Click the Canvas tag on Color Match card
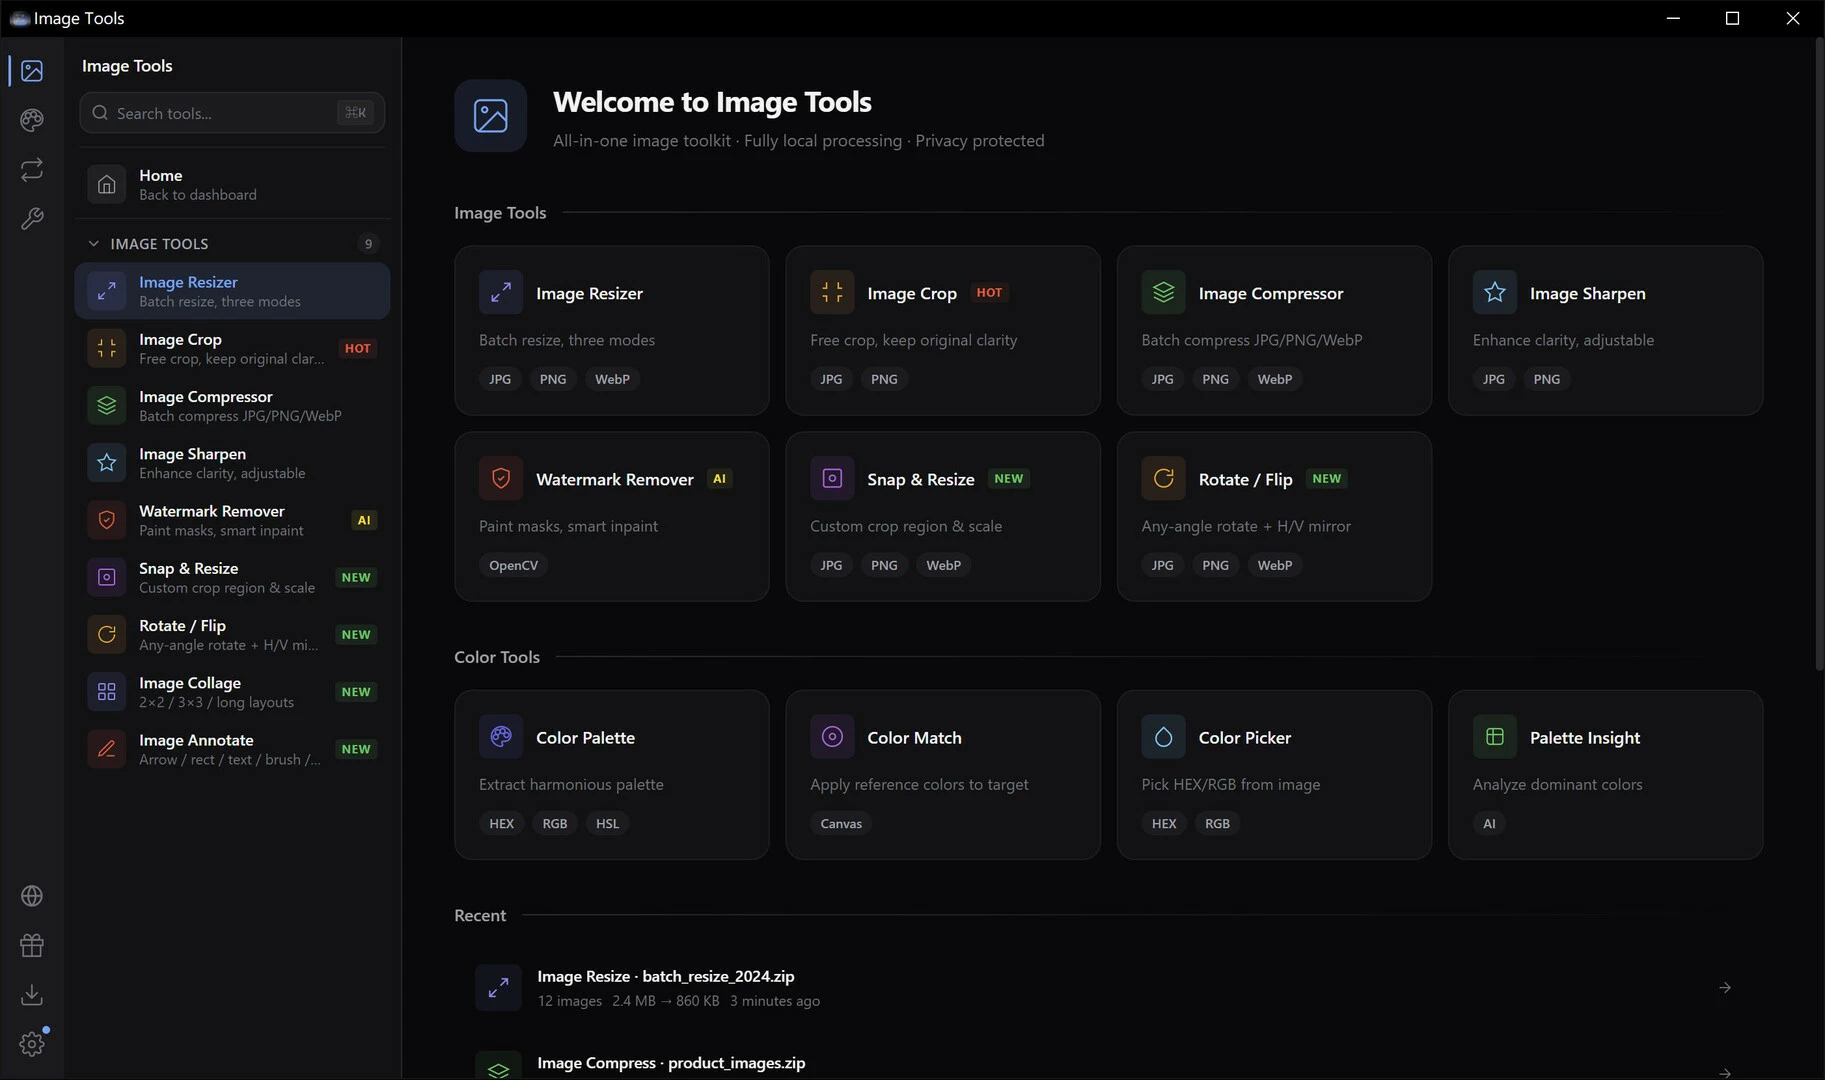The width and height of the screenshot is (1825, 1080). pos(841,823)
